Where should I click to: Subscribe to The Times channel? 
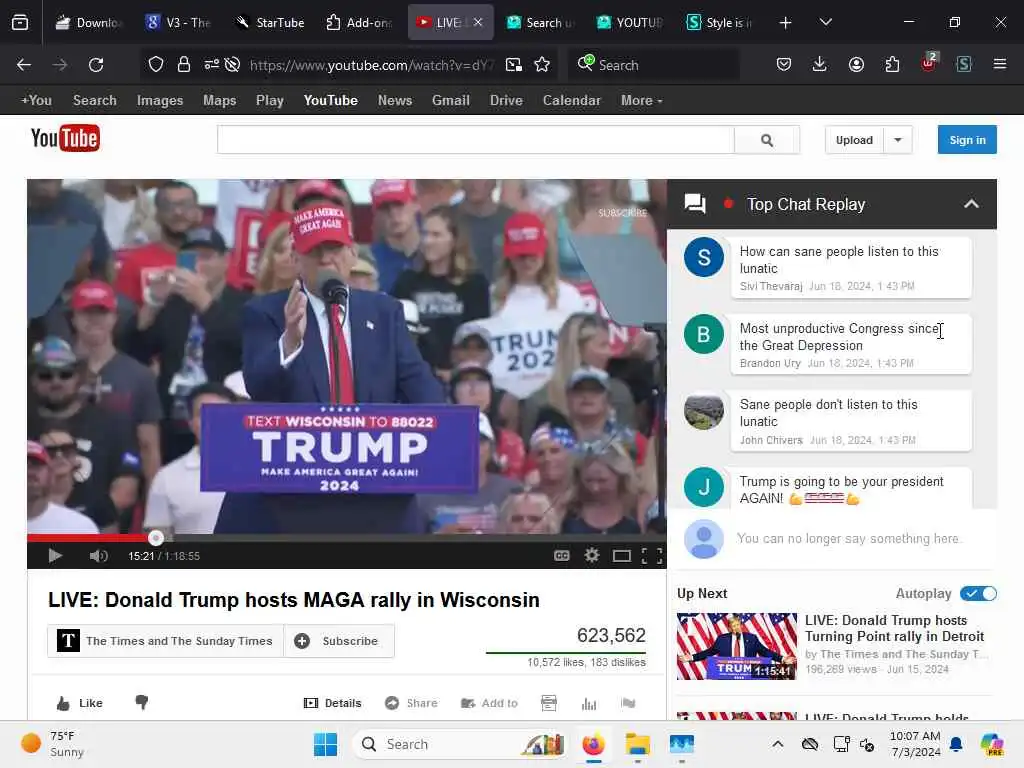pyautogui.click(x=339, y=641)
